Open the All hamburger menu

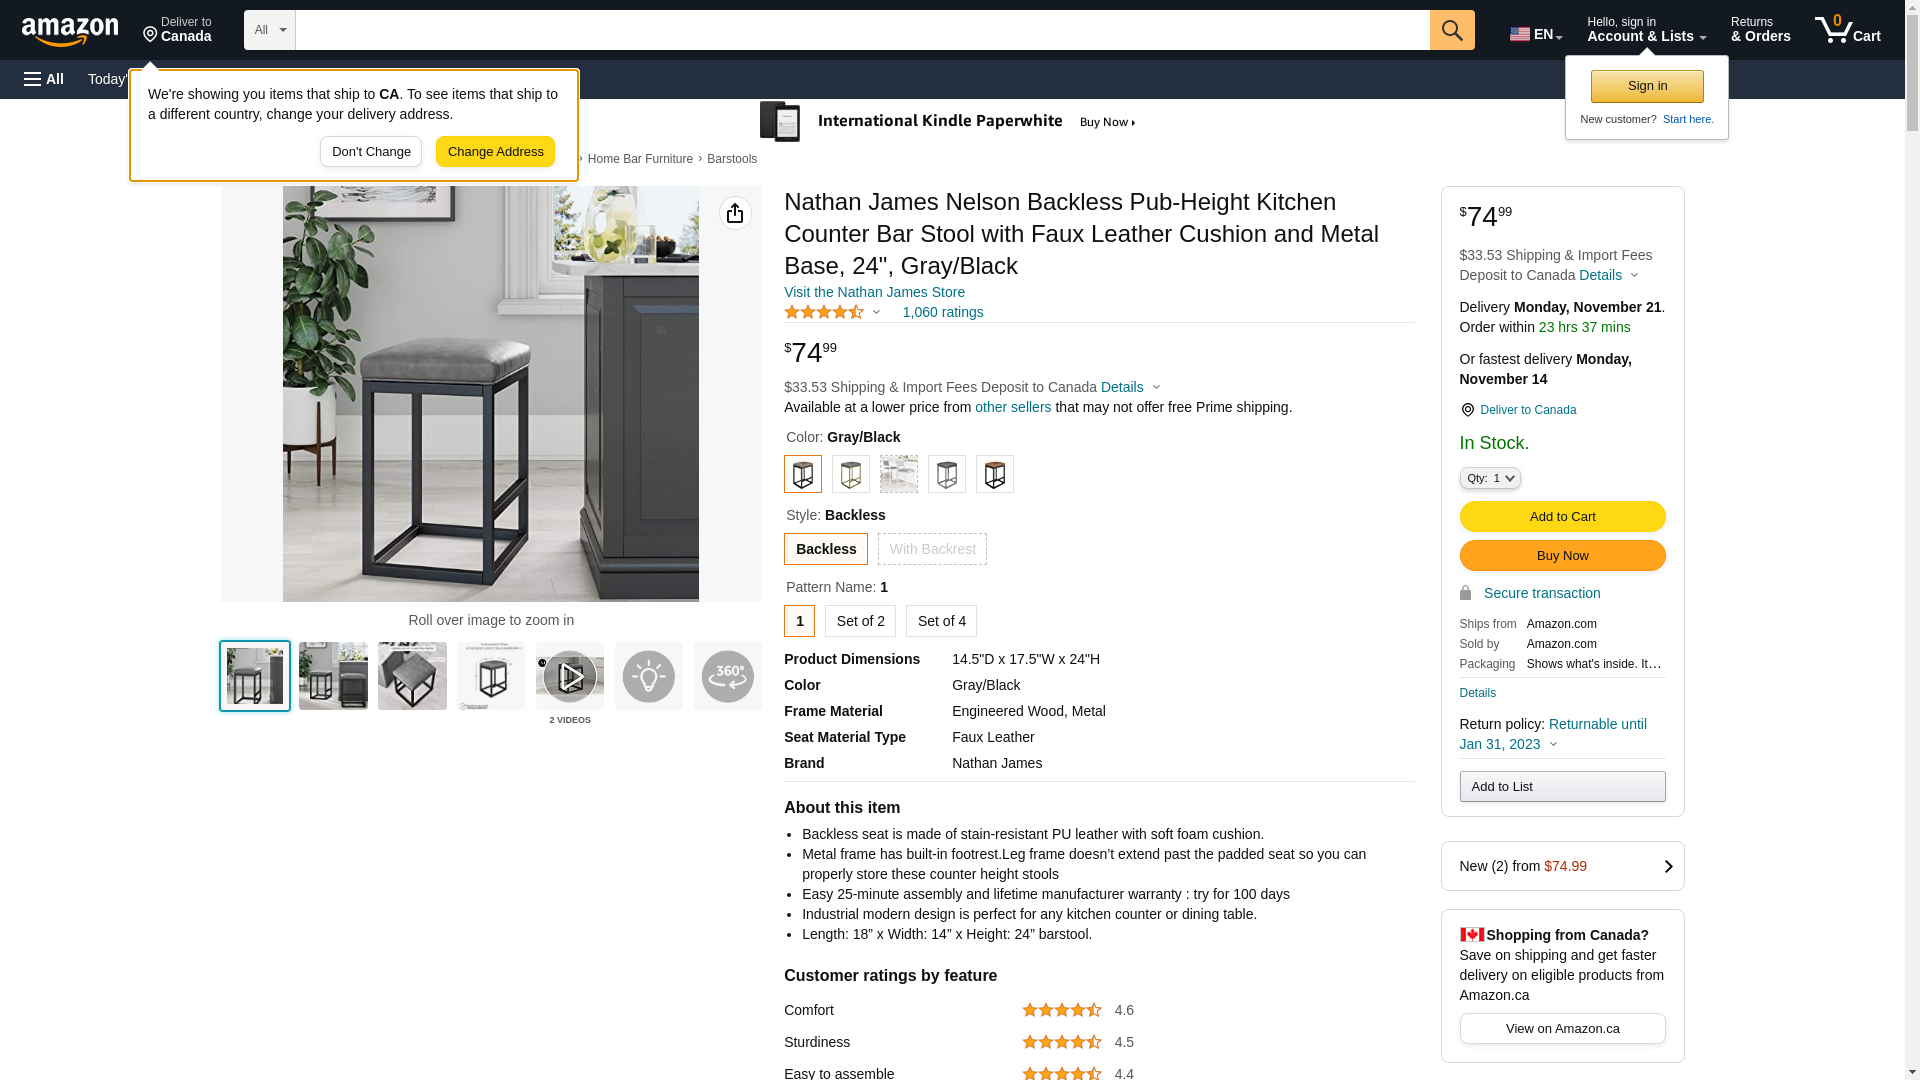(44, 79)
